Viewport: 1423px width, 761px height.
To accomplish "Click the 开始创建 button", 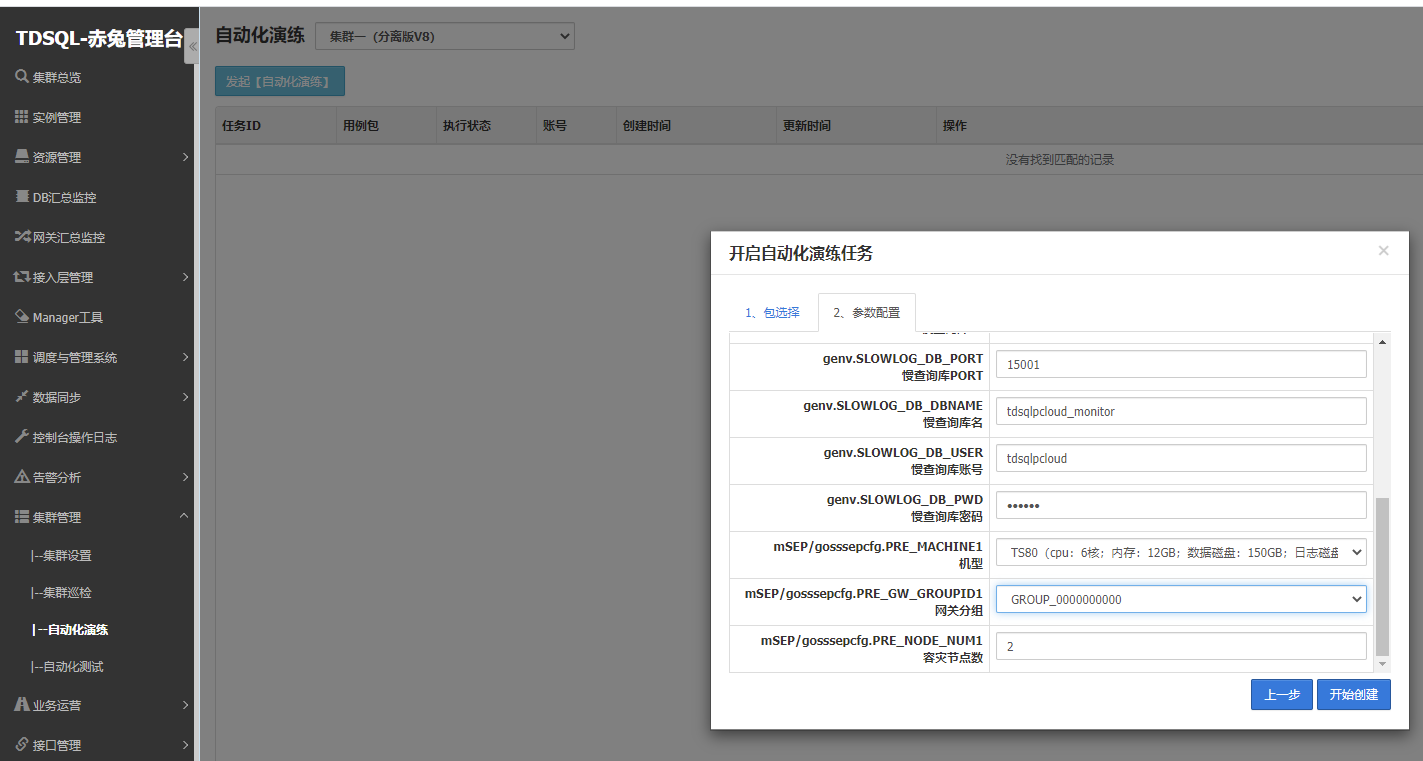I will [x=1353, y=695].
